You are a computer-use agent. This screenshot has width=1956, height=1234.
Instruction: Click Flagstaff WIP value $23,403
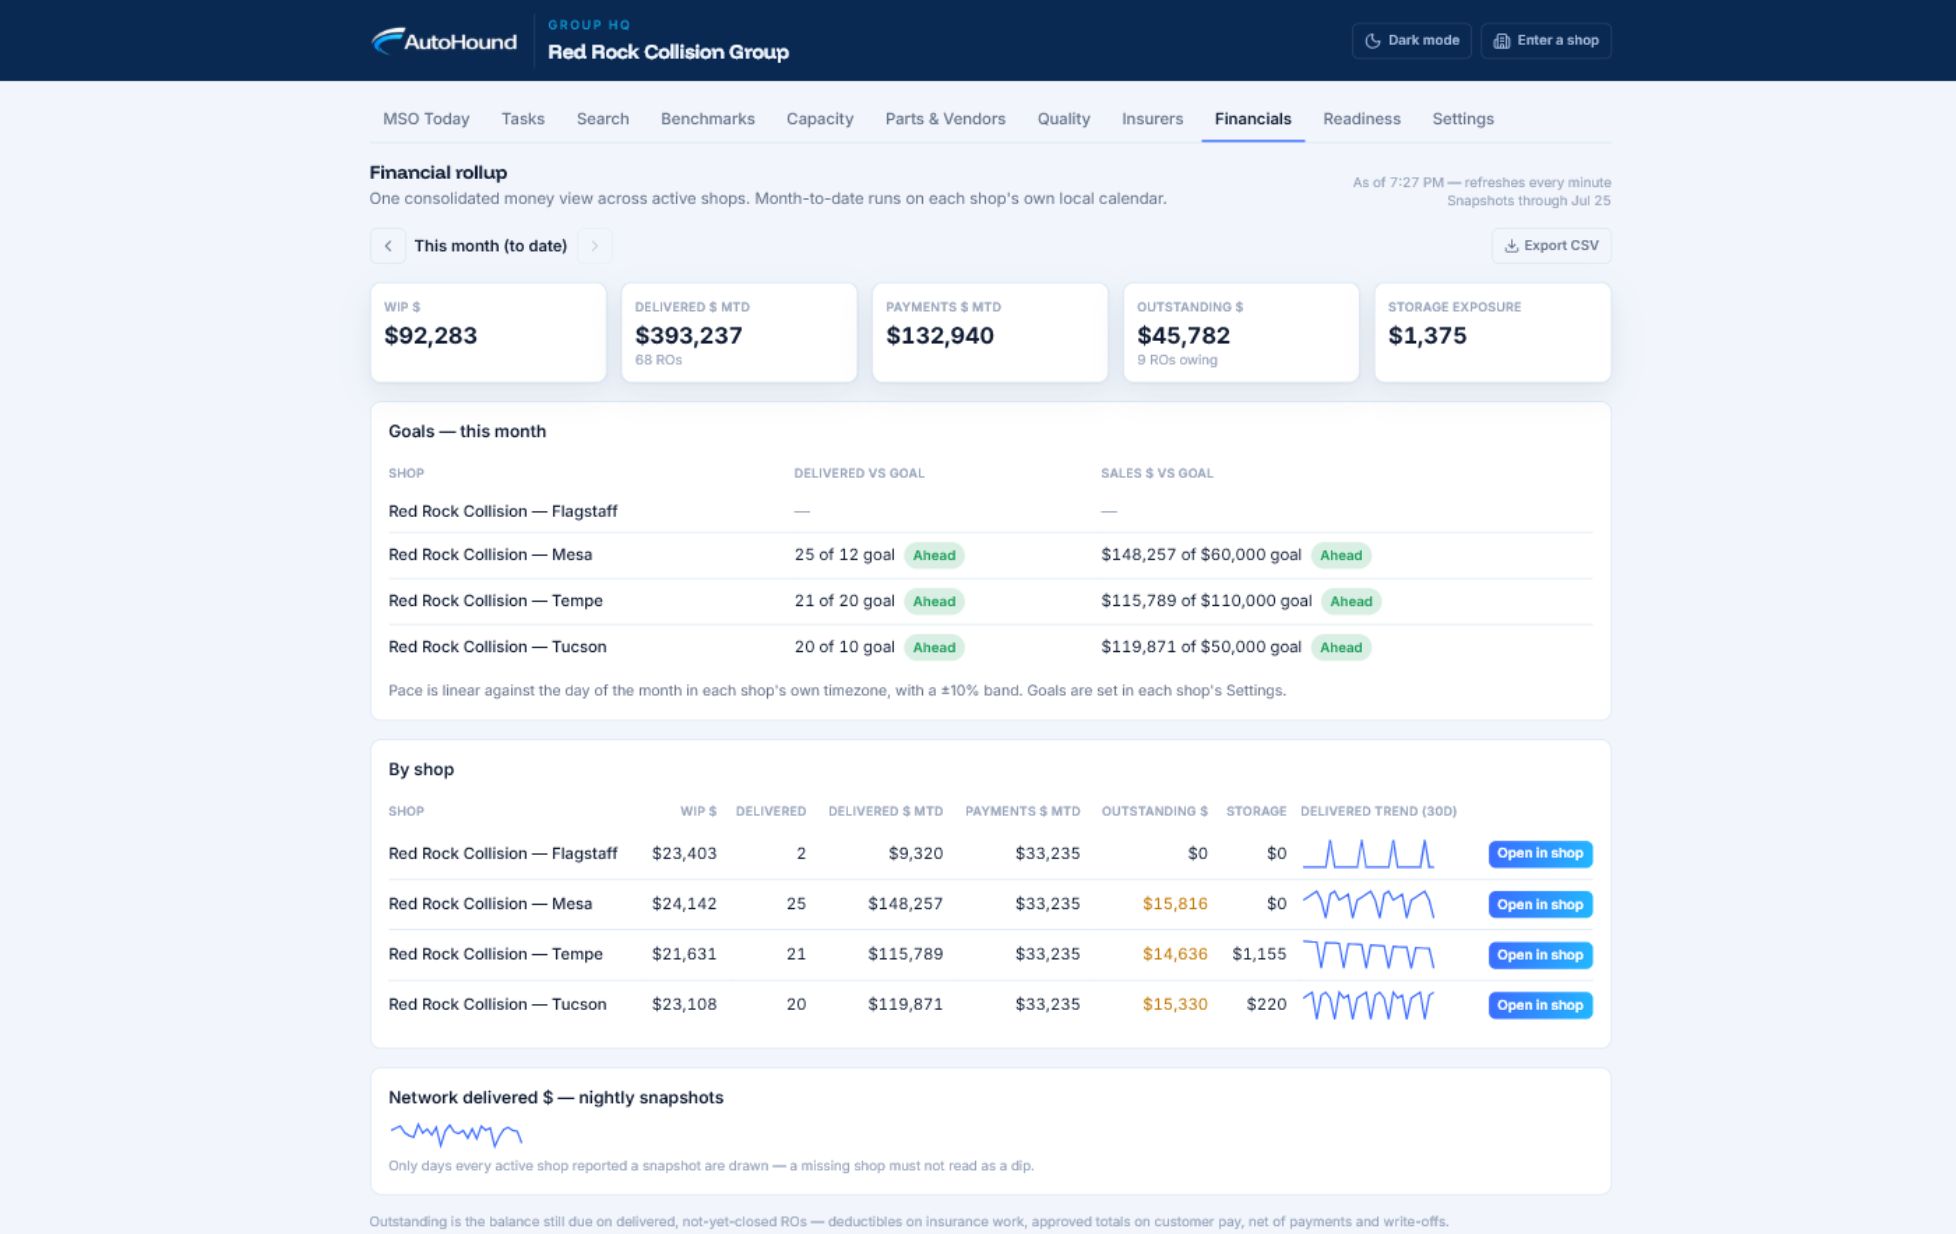tap(684, 854)
